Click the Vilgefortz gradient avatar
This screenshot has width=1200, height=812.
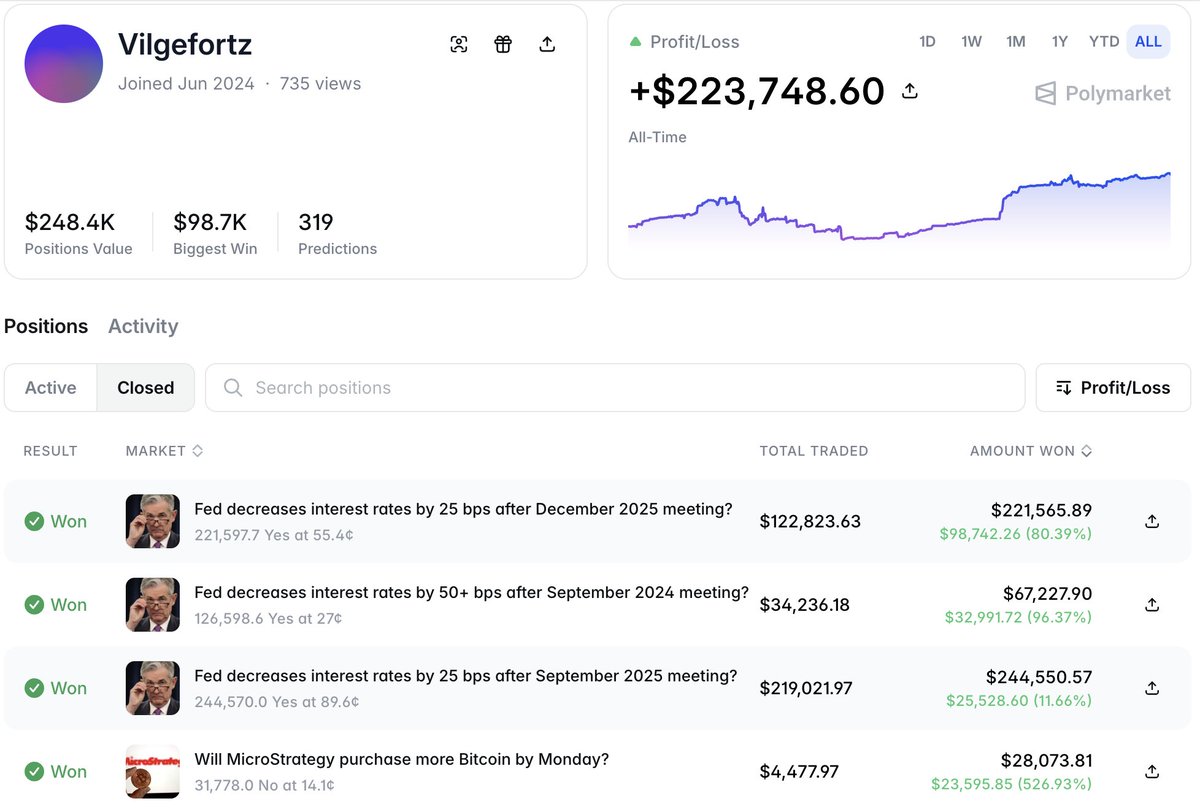point(64,64)
